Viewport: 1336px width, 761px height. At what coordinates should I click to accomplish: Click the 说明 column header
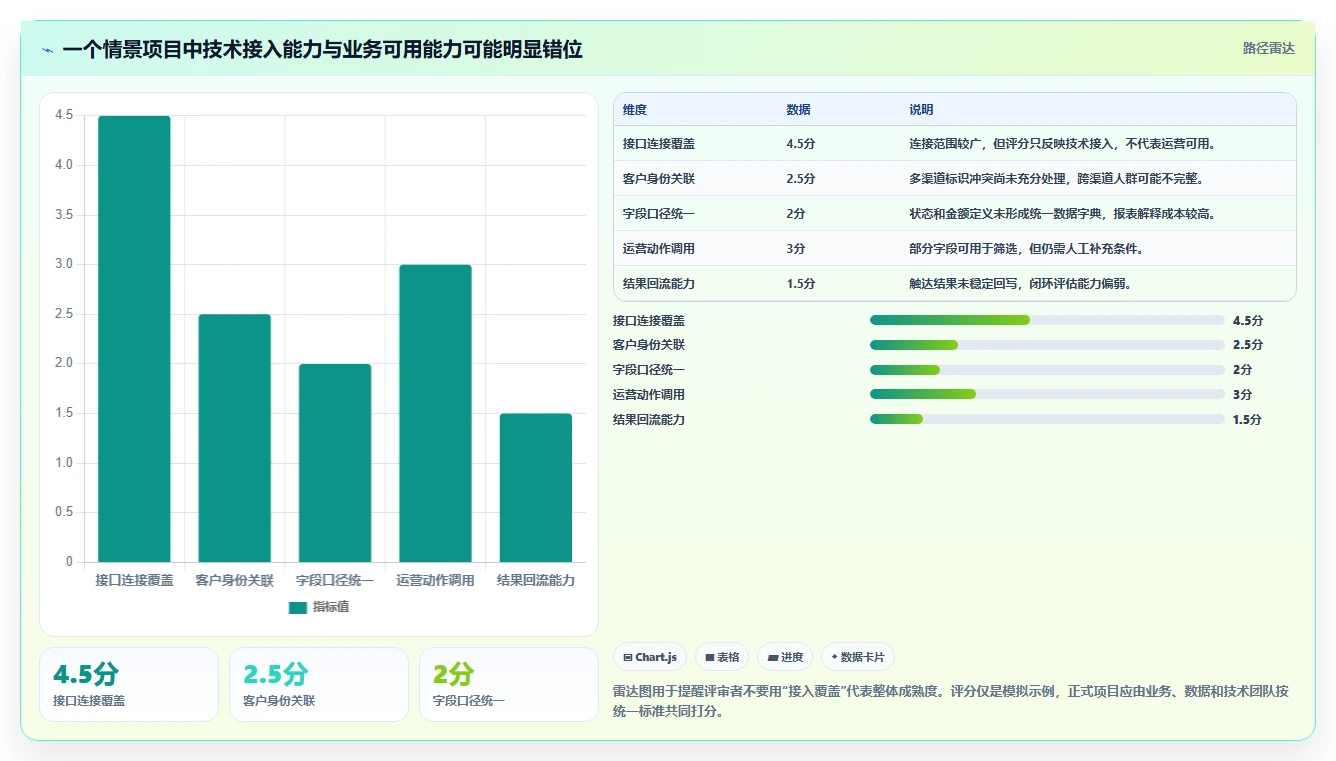921,110
